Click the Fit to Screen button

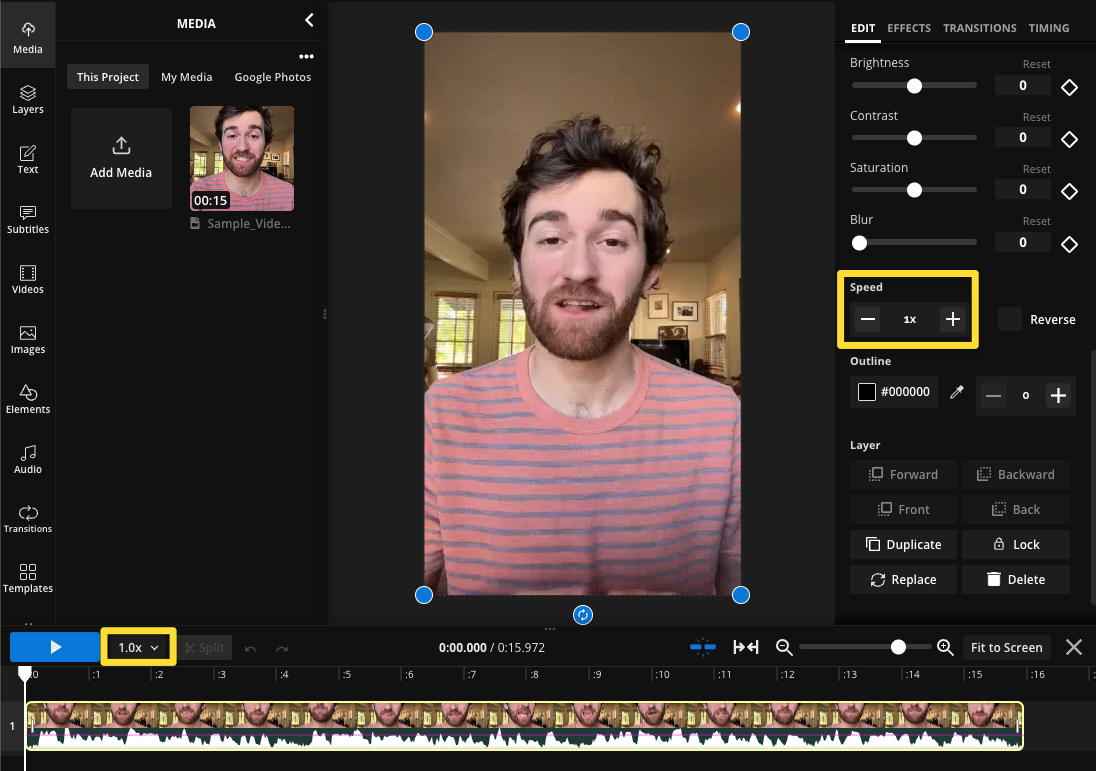coord(1006,648)
